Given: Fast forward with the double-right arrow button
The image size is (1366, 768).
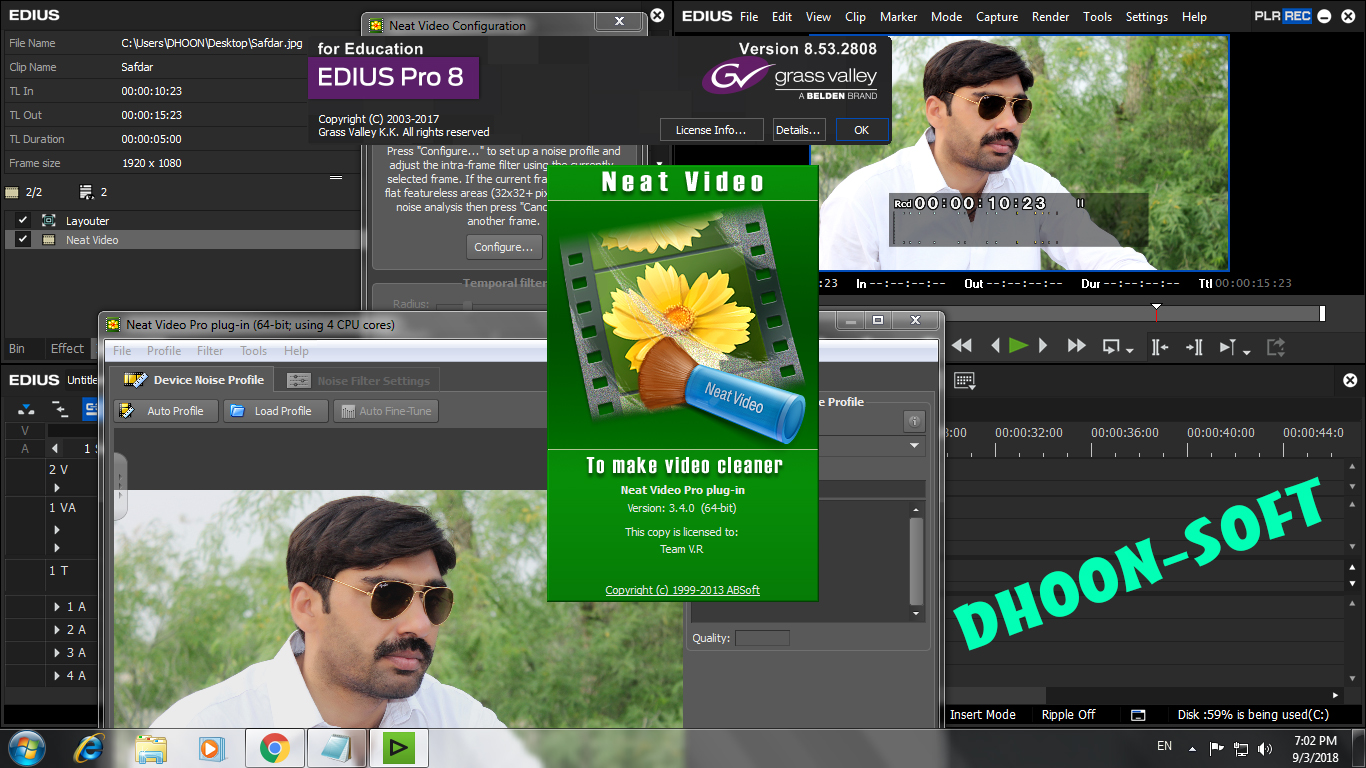Looking at the screenshot, I should coord(1076,346).
